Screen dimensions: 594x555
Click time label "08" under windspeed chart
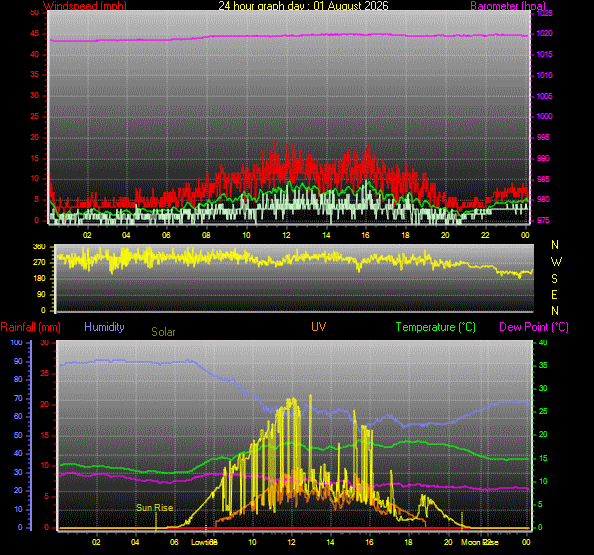[x=206, y=235]
